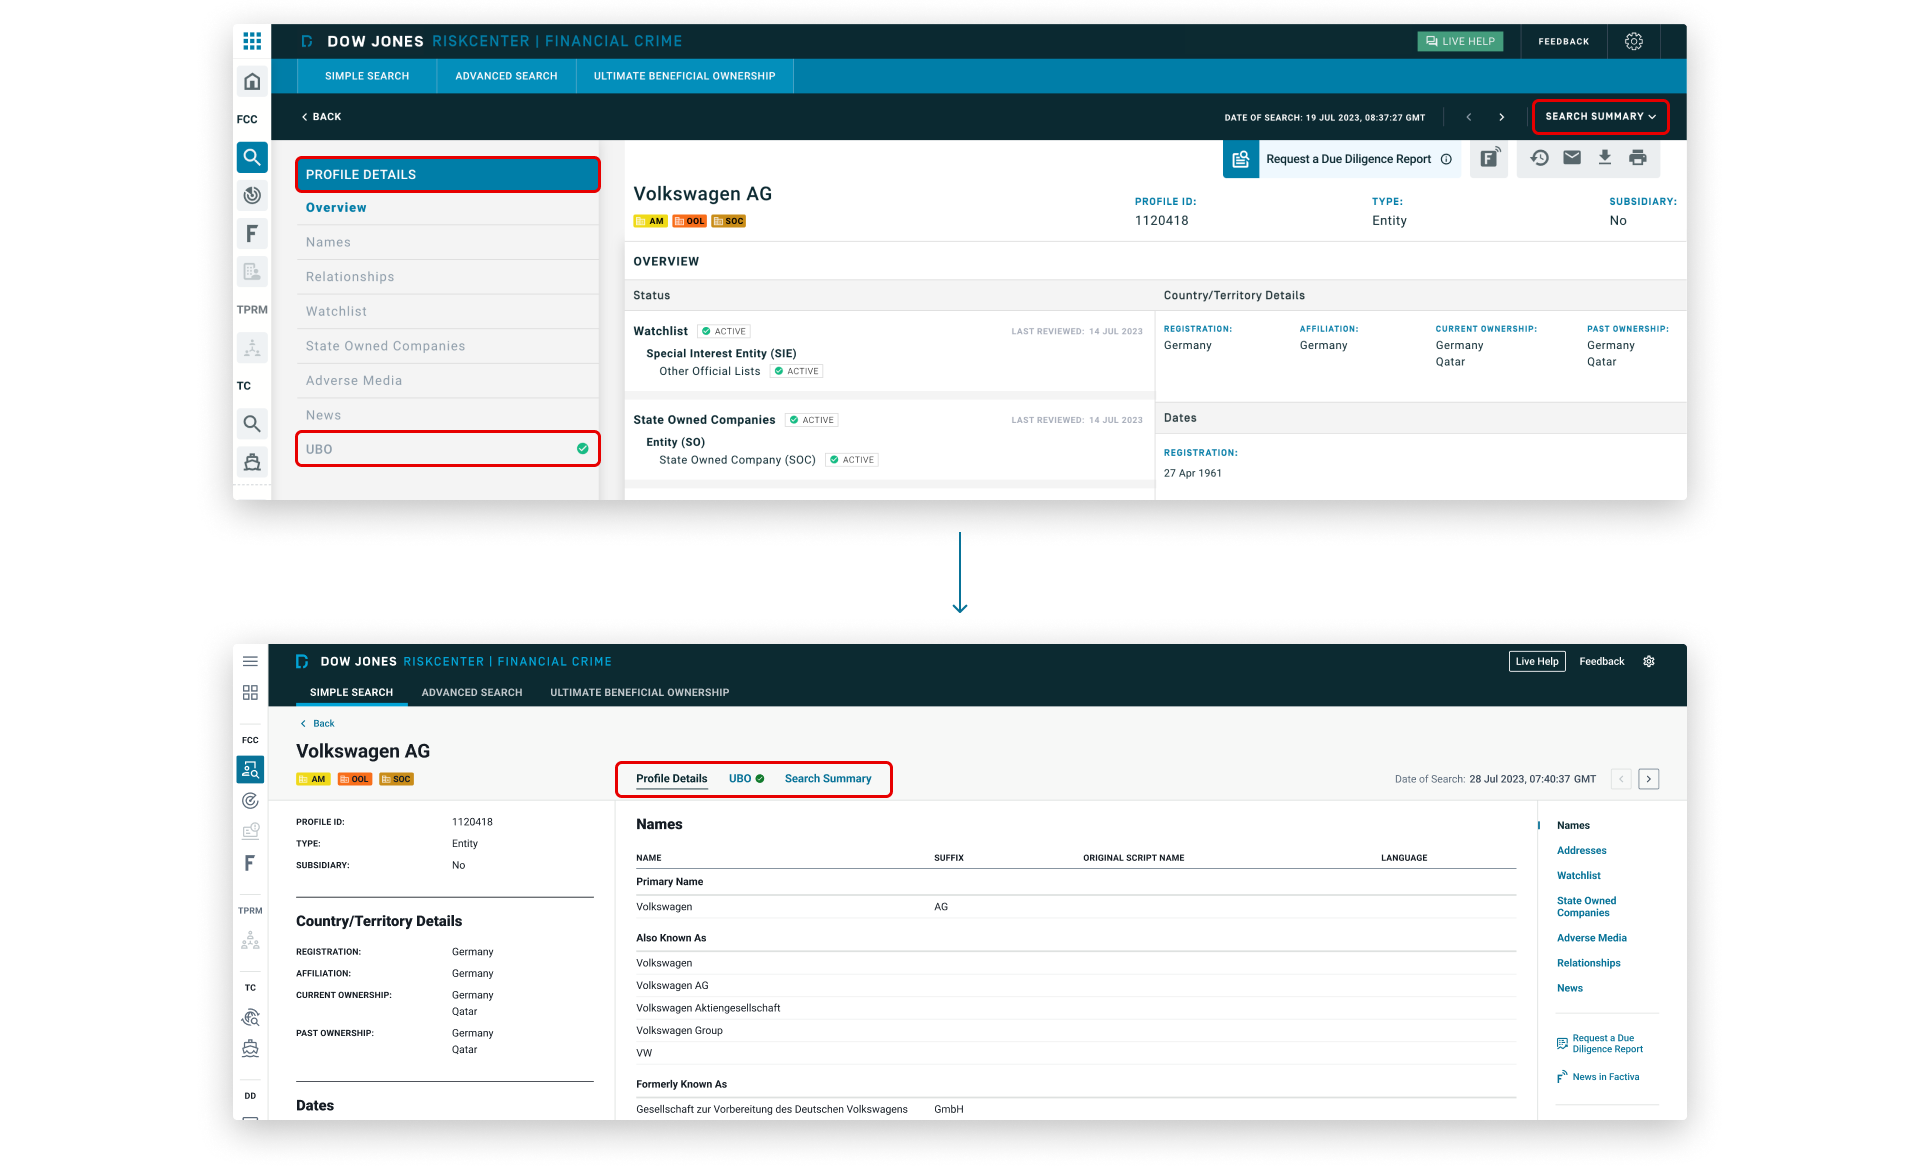Click previous result arrow button, bottom screen
This screenshot has width=1920, height=1168.
pyautogui.click(x=1621, y=779)
